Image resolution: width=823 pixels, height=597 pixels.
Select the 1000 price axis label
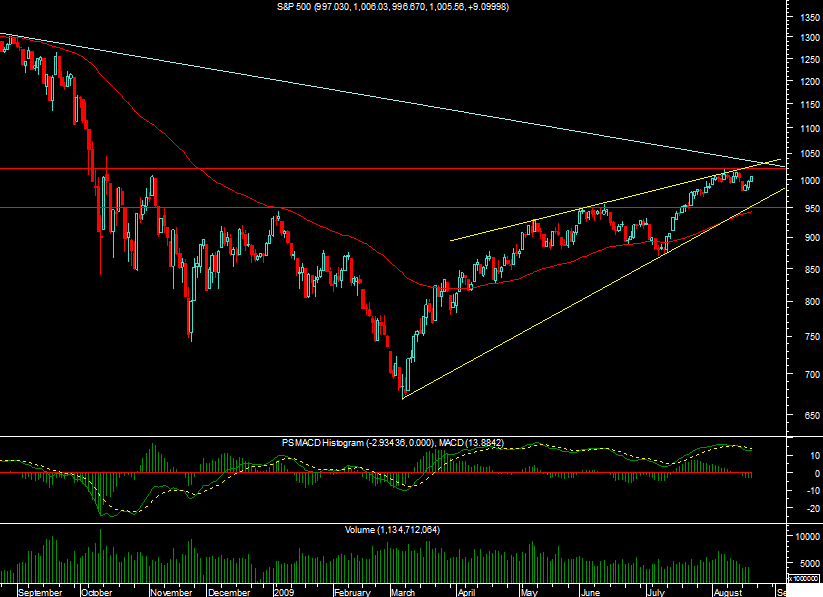[x=809, y=181]
